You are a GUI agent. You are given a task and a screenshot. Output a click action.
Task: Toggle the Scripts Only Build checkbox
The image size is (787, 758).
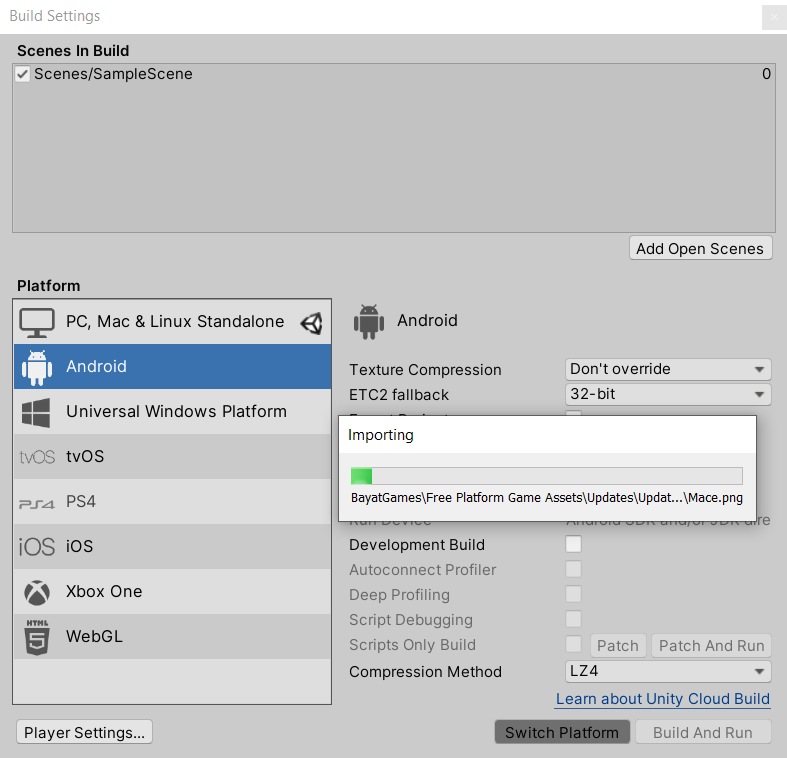[x=573, y=644]
